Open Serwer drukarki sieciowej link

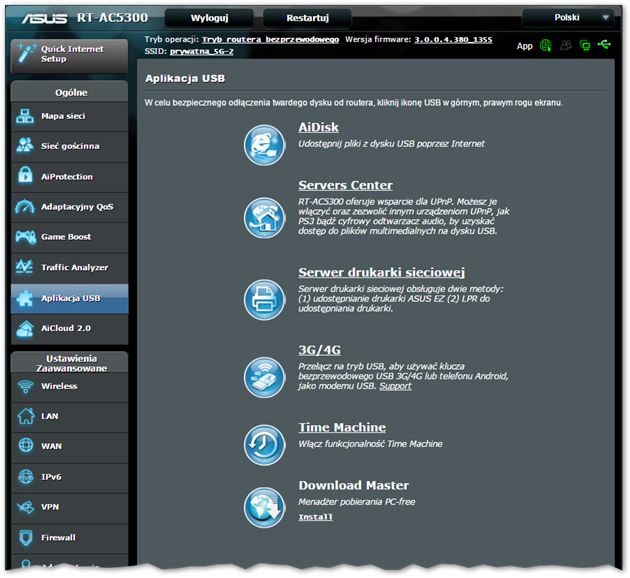pos(381,272)
